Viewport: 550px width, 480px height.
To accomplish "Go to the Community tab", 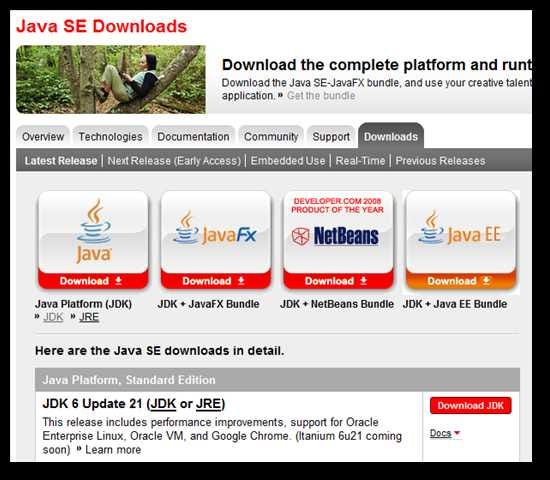I will tap(271, 136).
